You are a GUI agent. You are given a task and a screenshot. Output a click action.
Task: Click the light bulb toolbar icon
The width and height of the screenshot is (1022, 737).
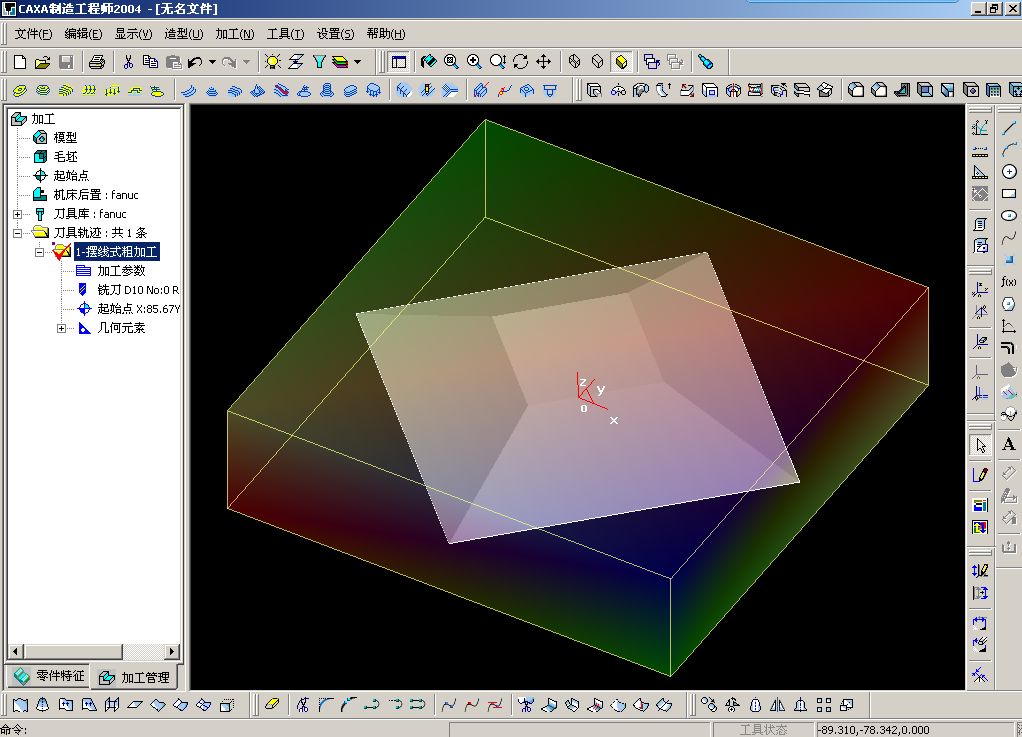click(x=272, y=62)
